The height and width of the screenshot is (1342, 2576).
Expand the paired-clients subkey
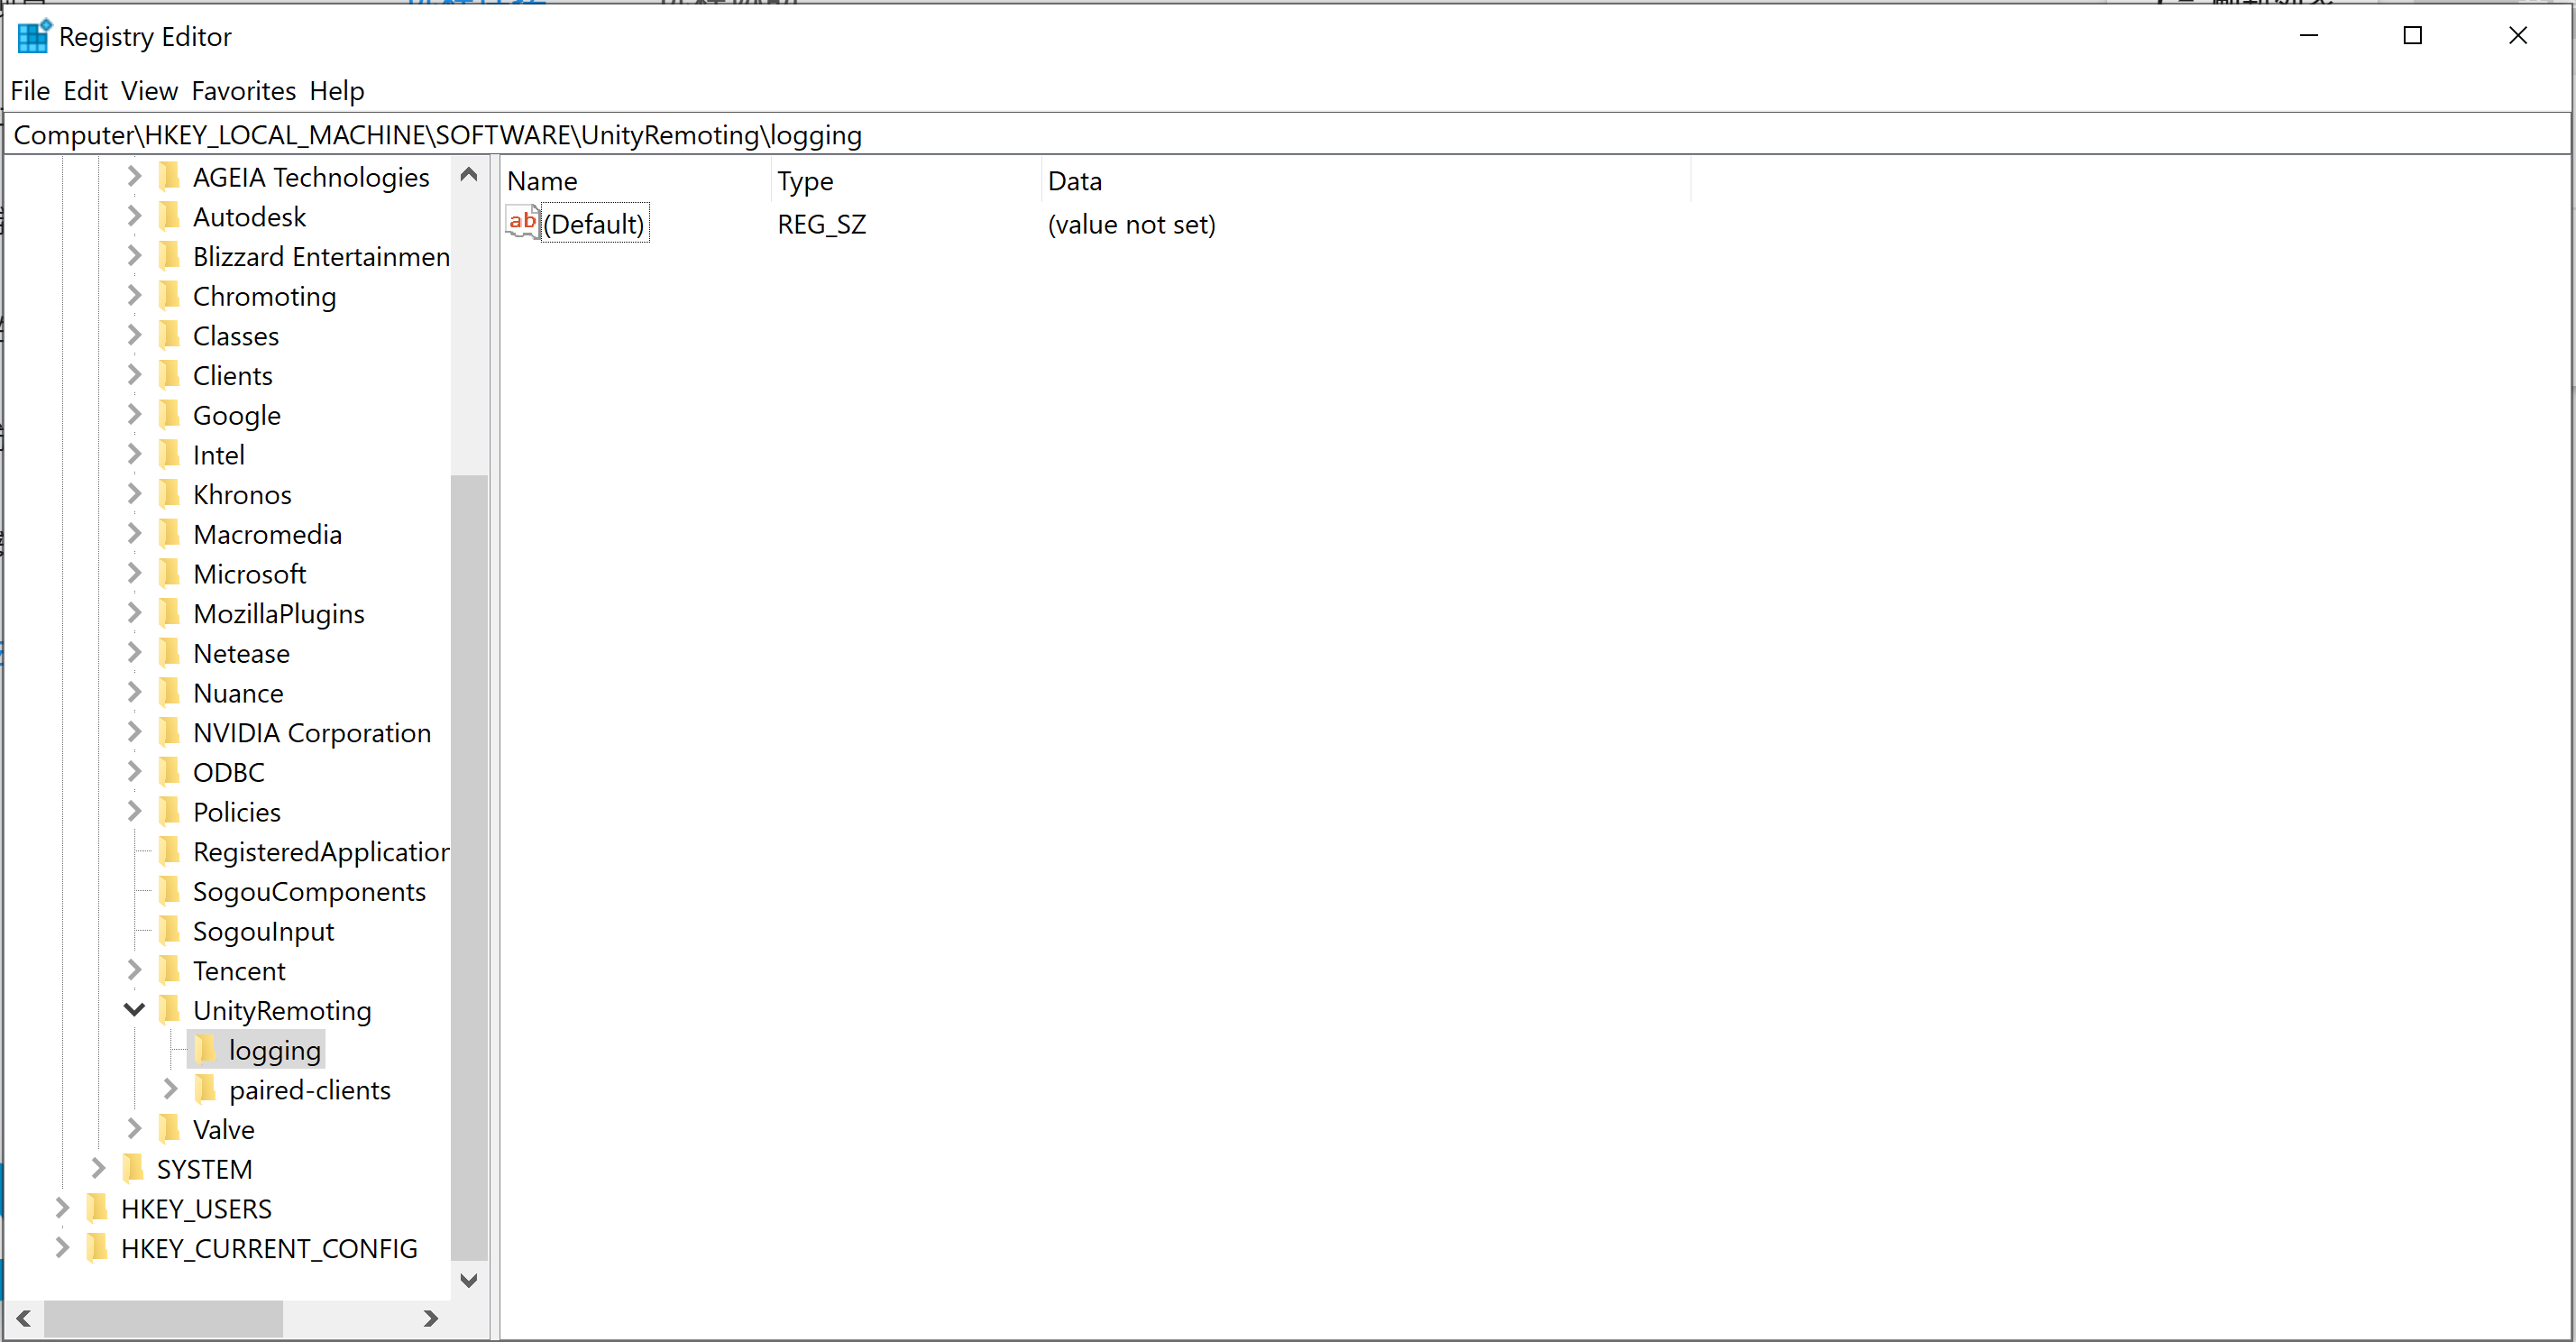coord(170,1089)
